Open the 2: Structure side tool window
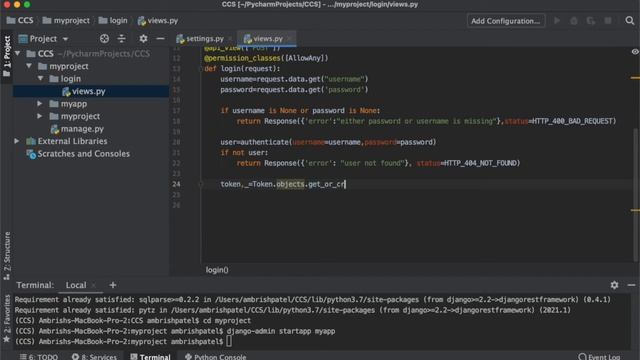This screenshot has height=360, width=640. (x=7, y=255)
